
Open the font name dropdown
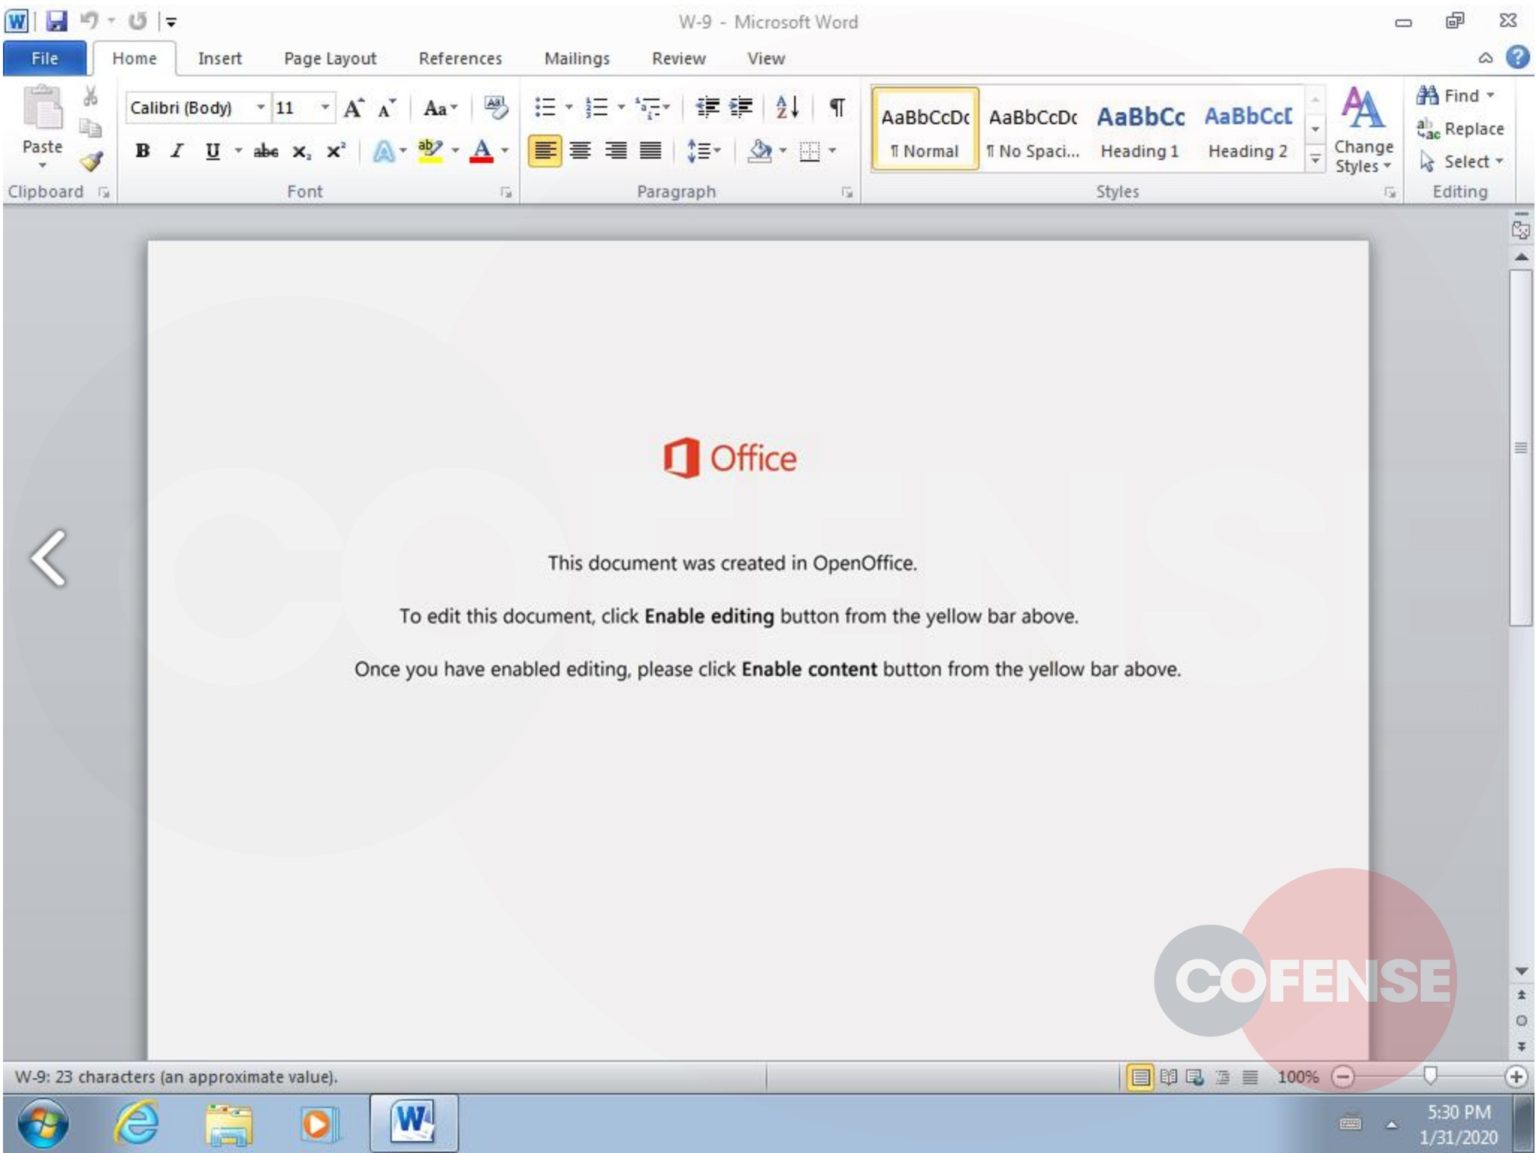[261, 107]
